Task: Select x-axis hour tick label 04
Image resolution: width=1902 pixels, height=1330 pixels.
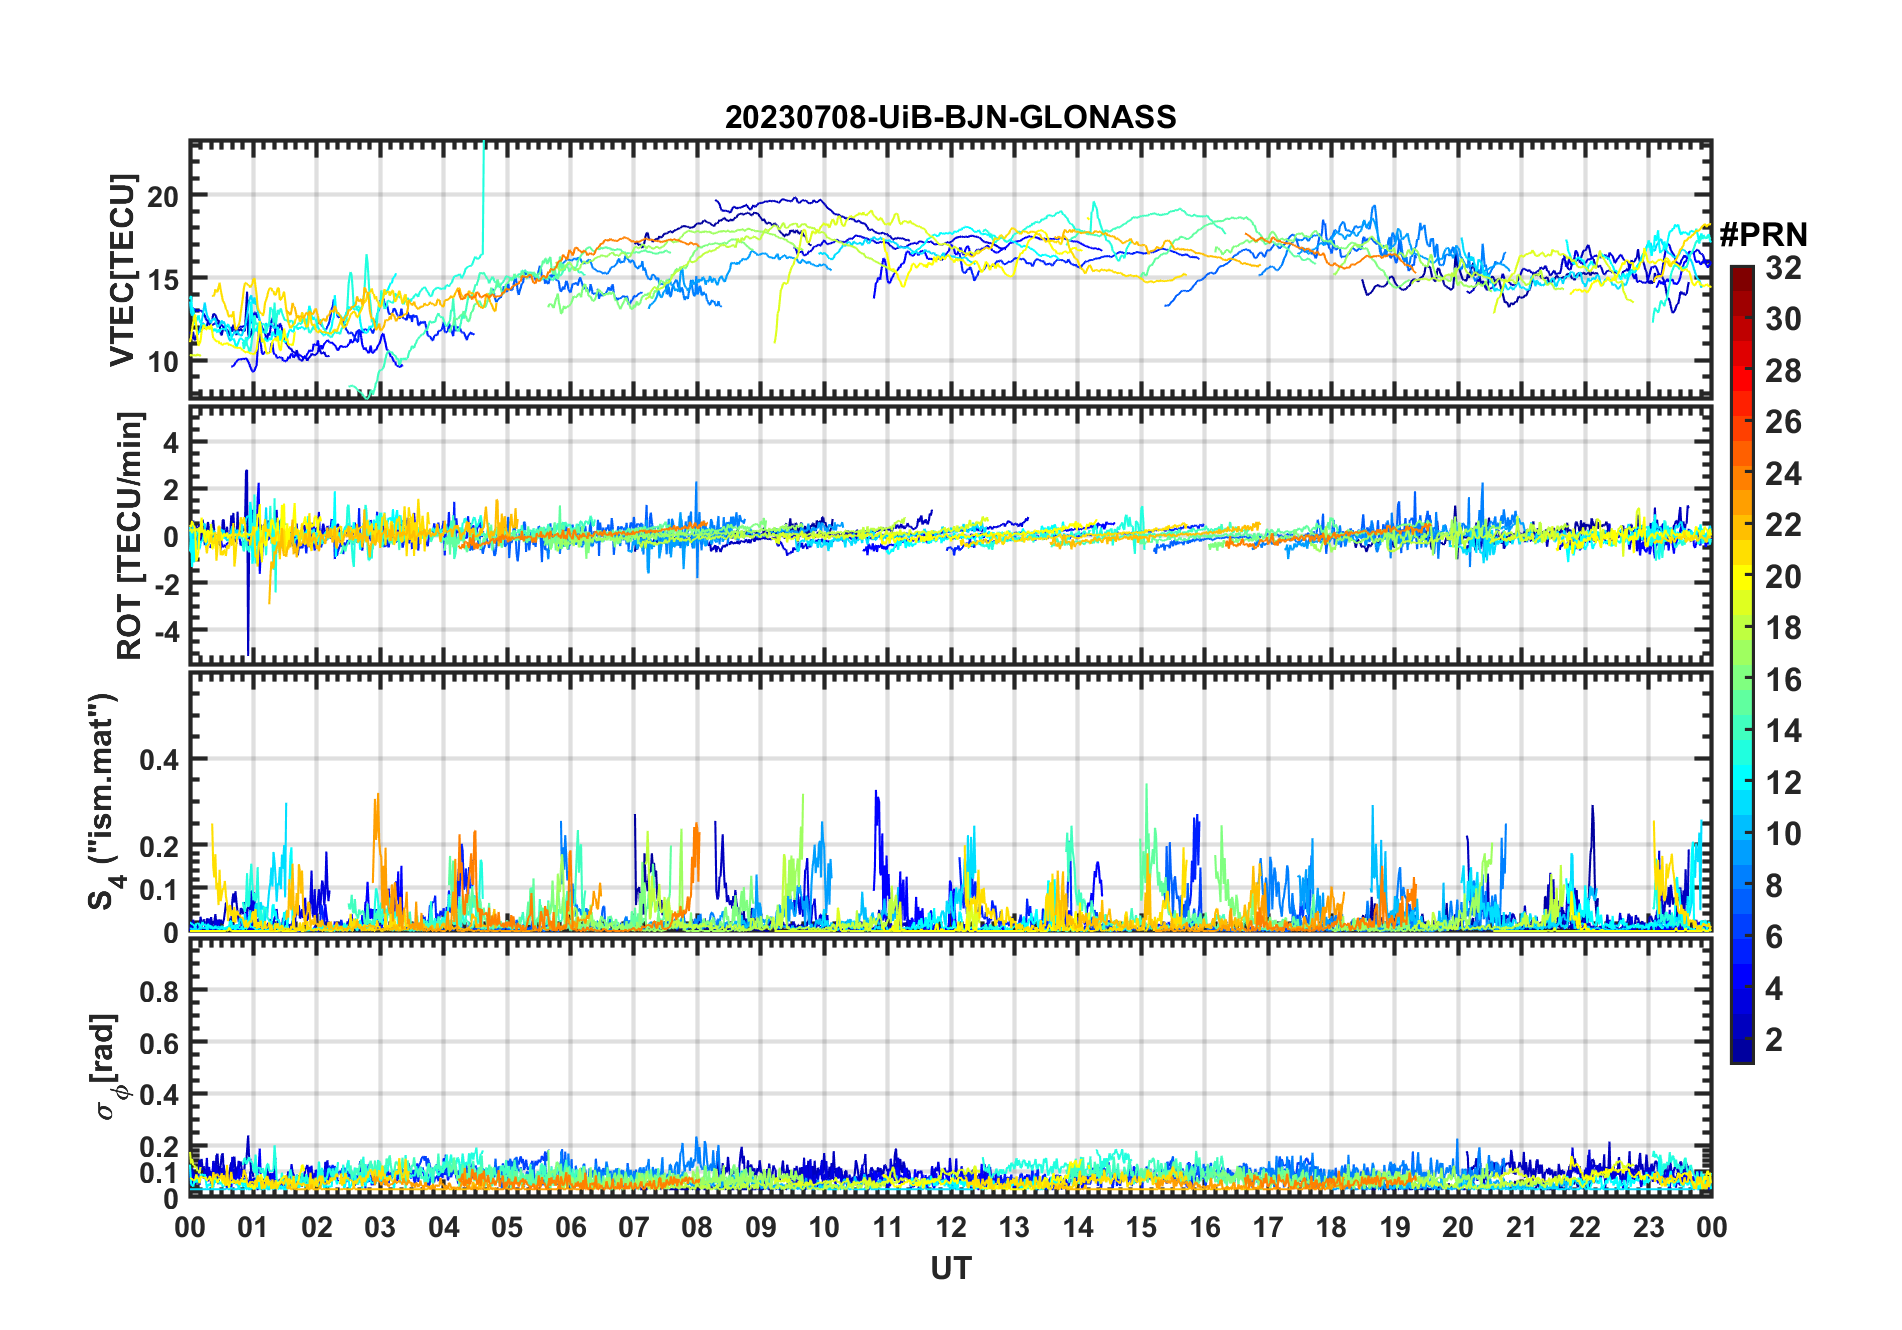Action: point(444,1227)
